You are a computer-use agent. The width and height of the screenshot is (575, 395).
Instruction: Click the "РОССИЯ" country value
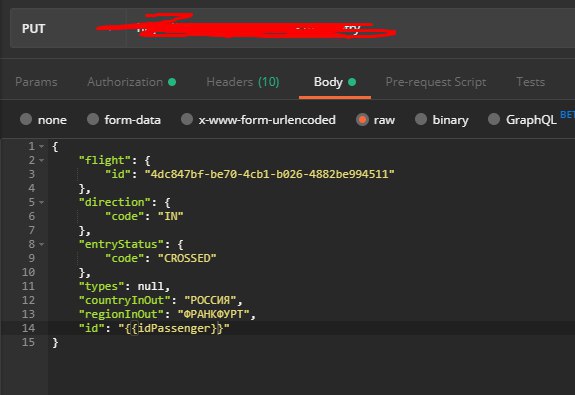point(210,300)
